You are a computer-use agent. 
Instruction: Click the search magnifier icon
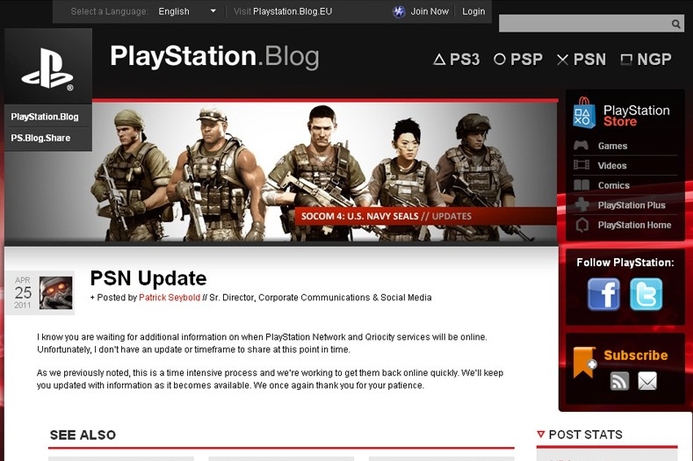676,24
